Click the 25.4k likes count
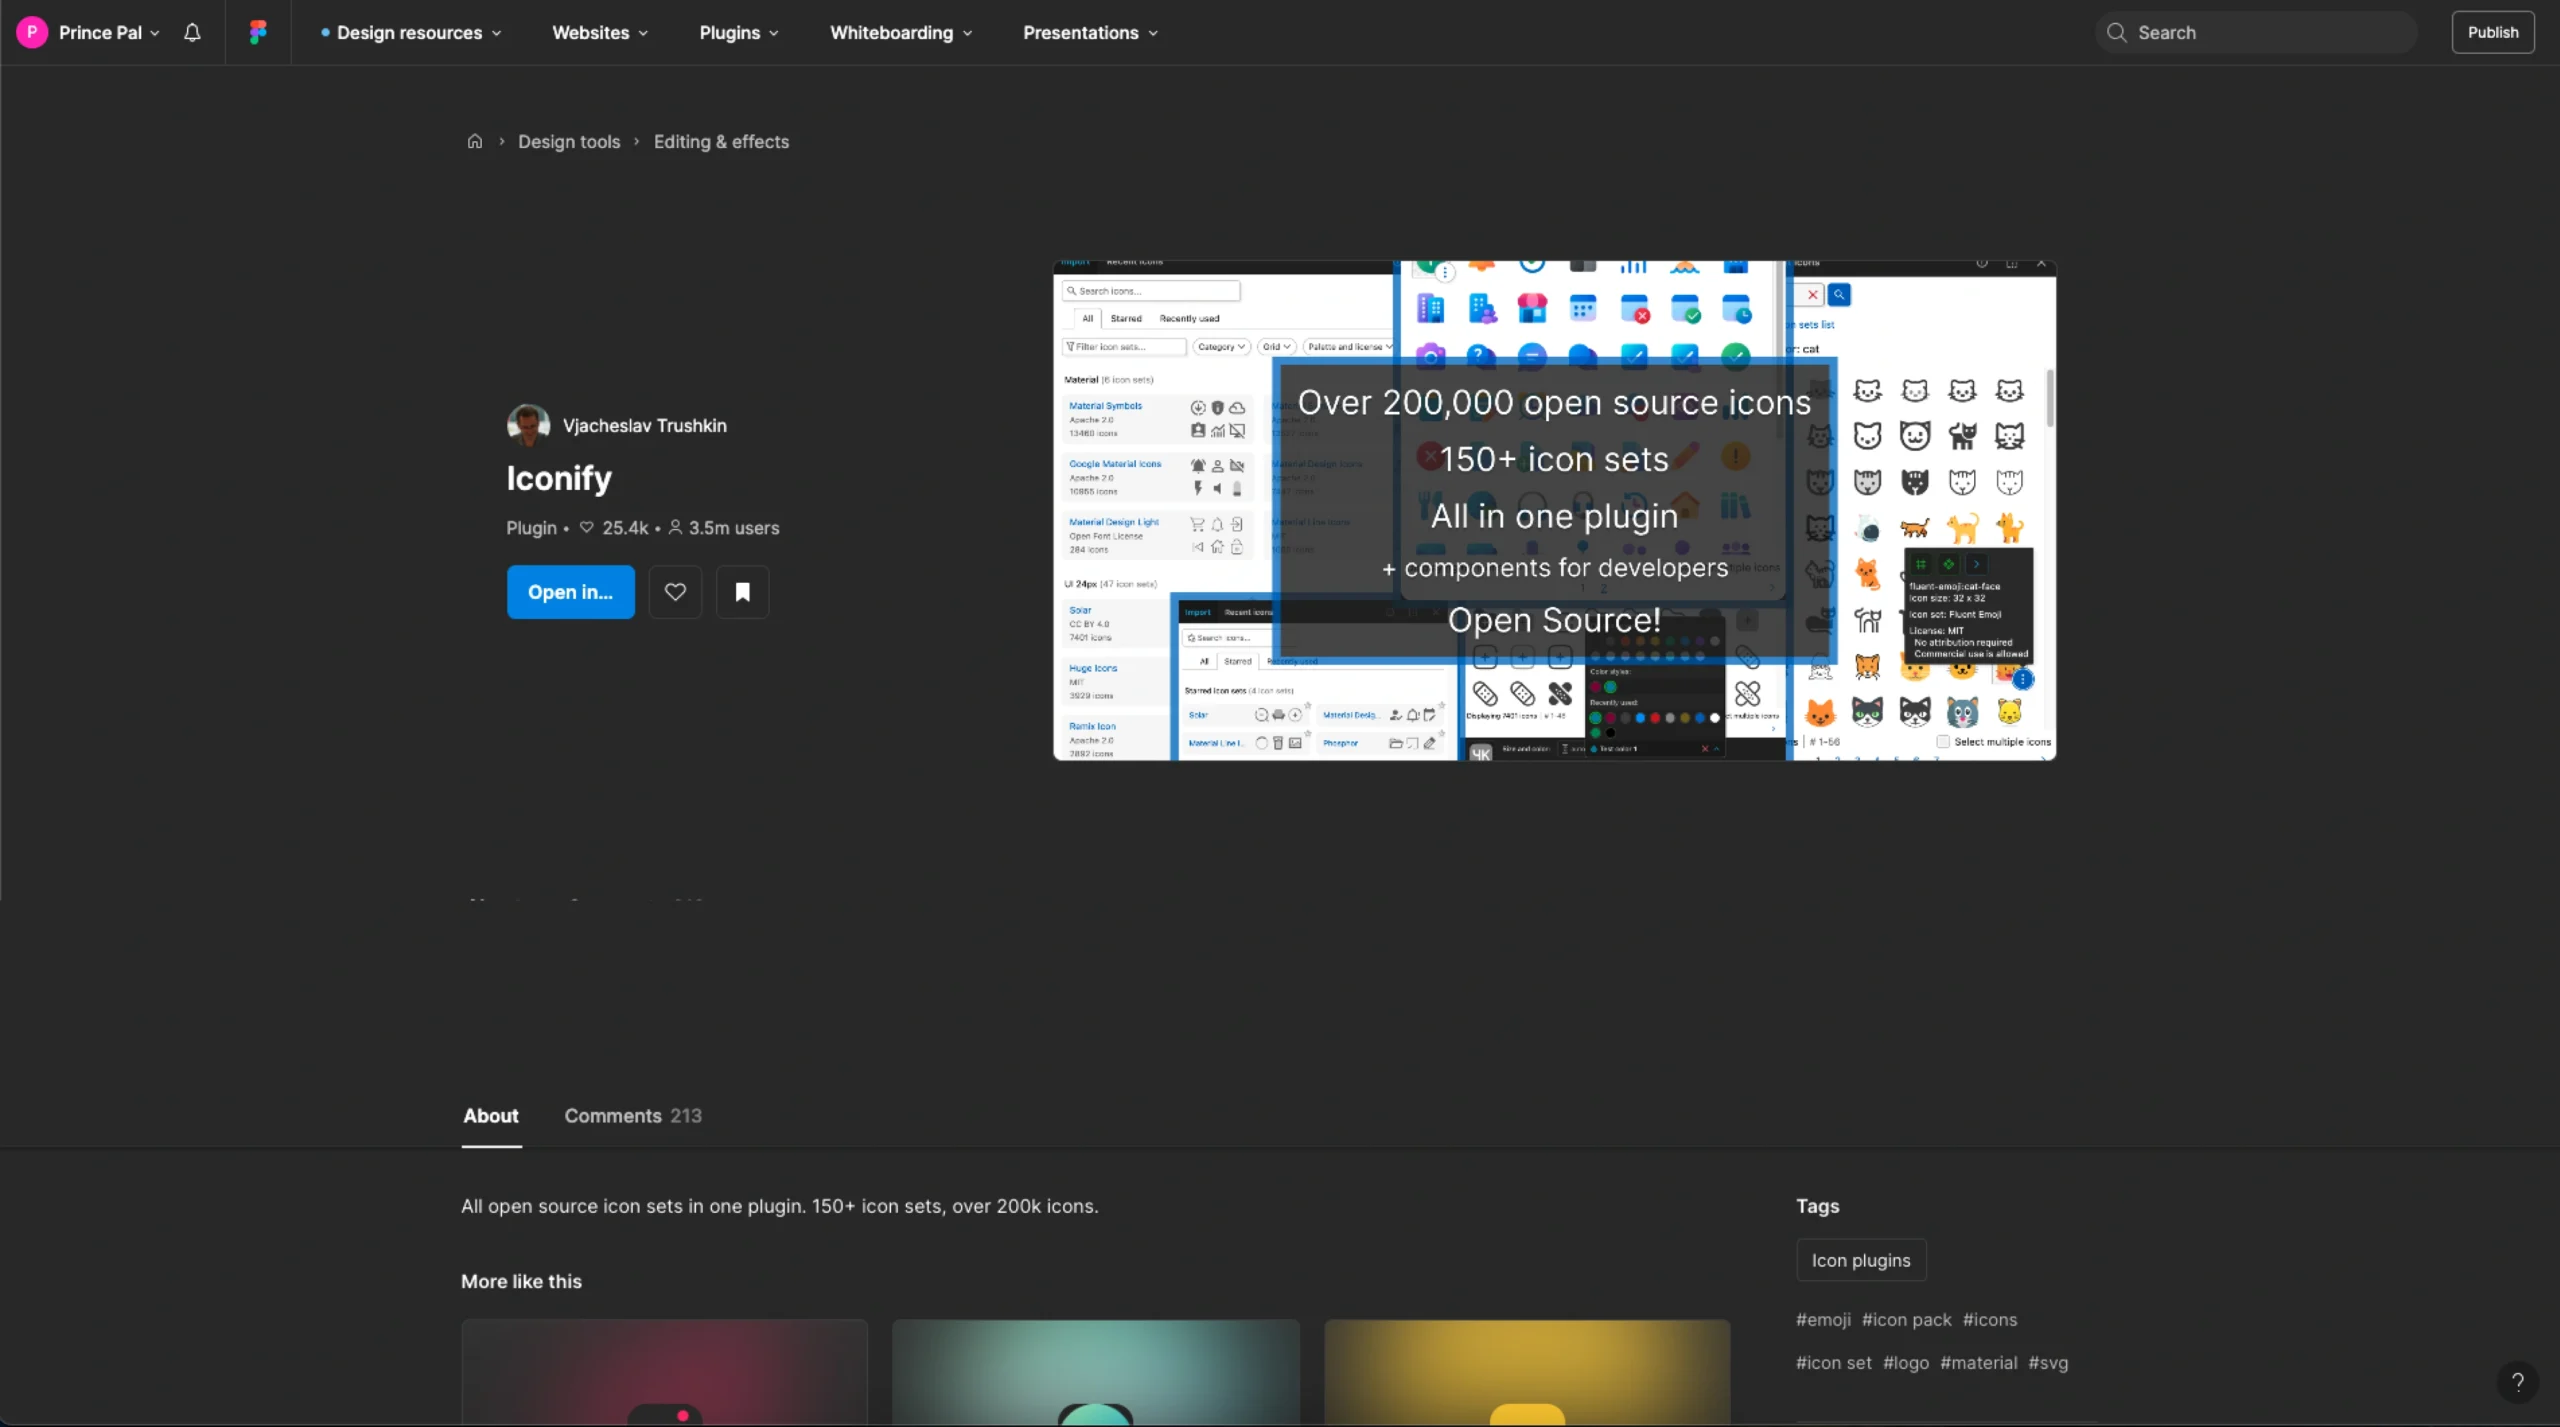Screen dimensions: 2560x1427 [x=614, y=528]
